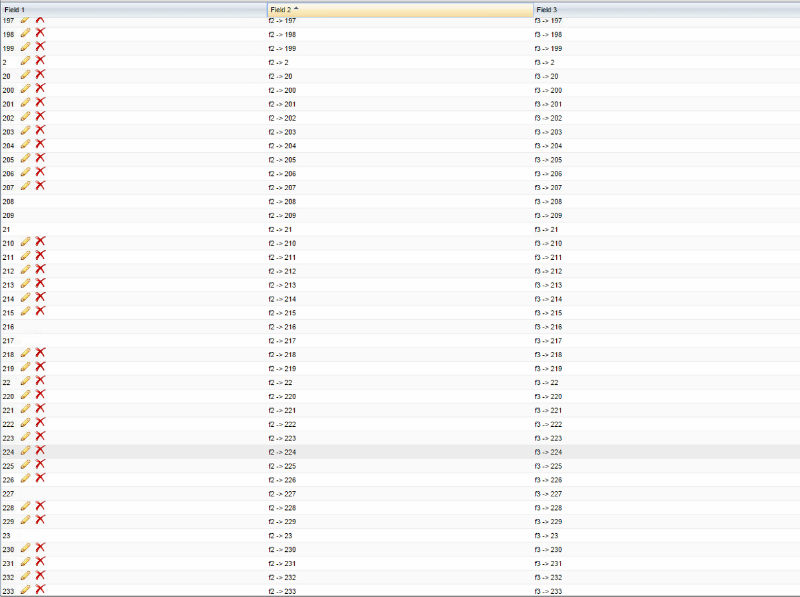The image size is (800, 597).
Task: Toggle the sort arrow on Field 2
Action: pos(296,9)
